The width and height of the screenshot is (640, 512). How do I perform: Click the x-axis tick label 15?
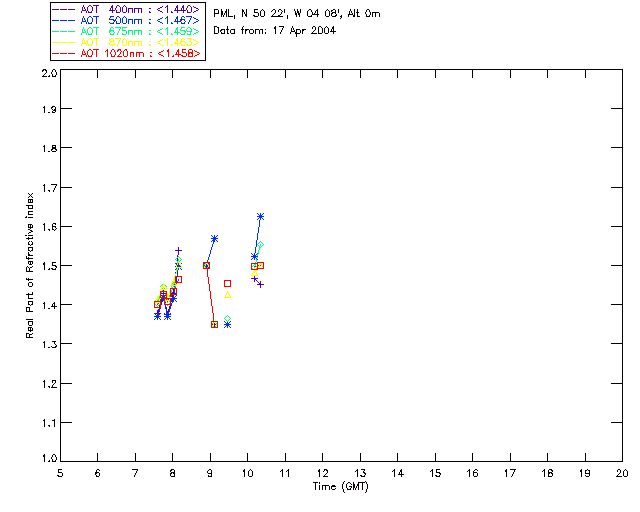pyautogui.click(x=435, y=473)
